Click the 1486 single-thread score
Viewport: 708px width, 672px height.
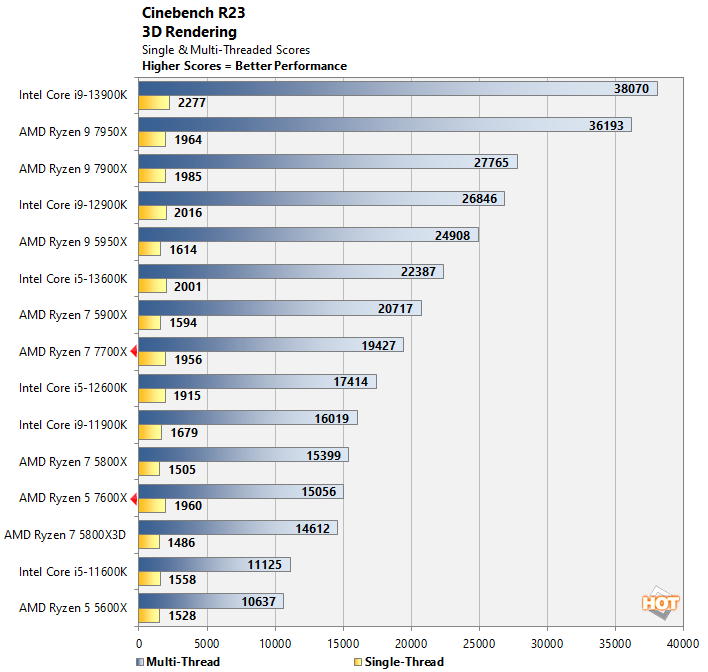click(x=182, y=543)
